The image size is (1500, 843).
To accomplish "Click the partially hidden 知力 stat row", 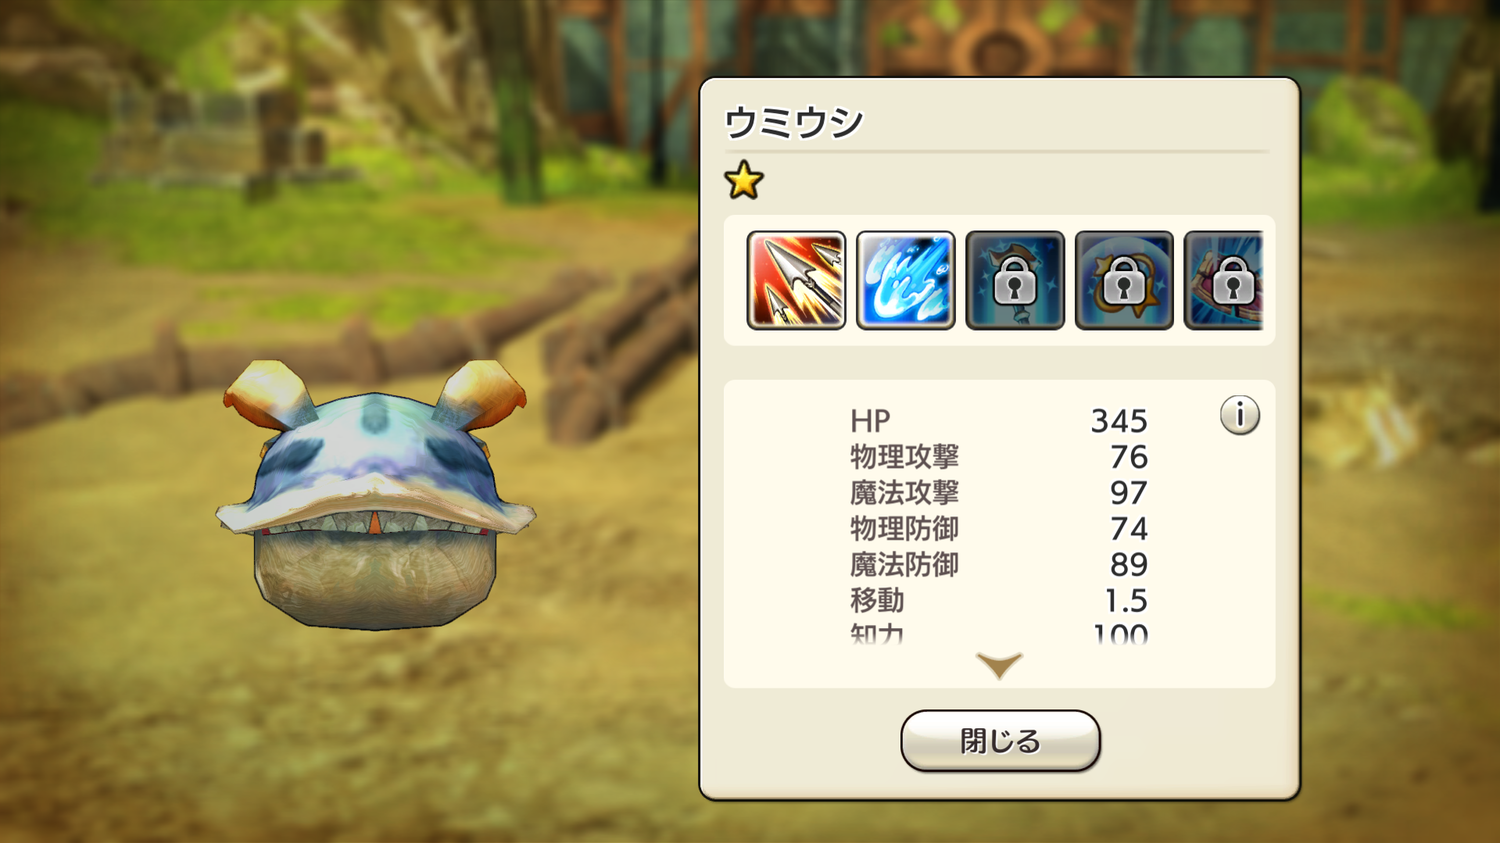I will (999, 633).
